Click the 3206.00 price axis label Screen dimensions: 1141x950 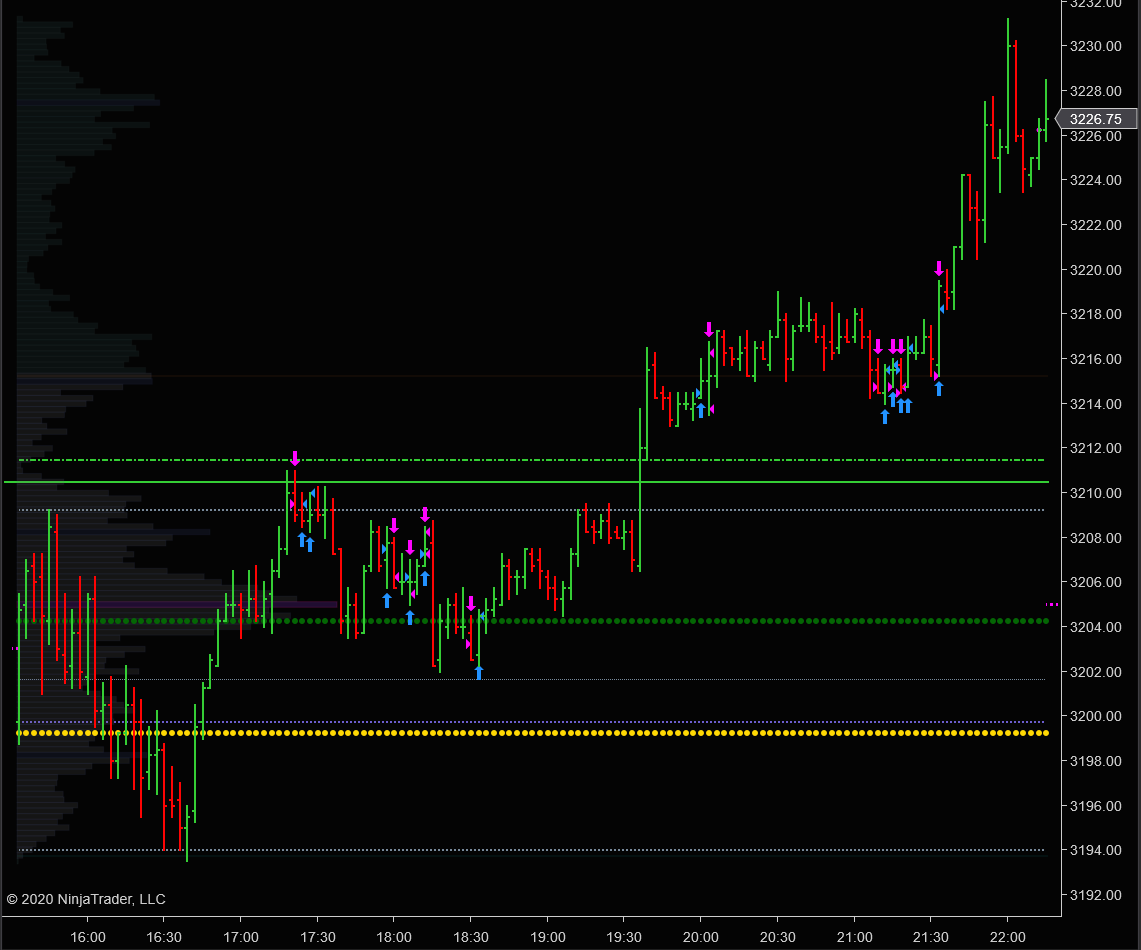(x=1095, y=582)
